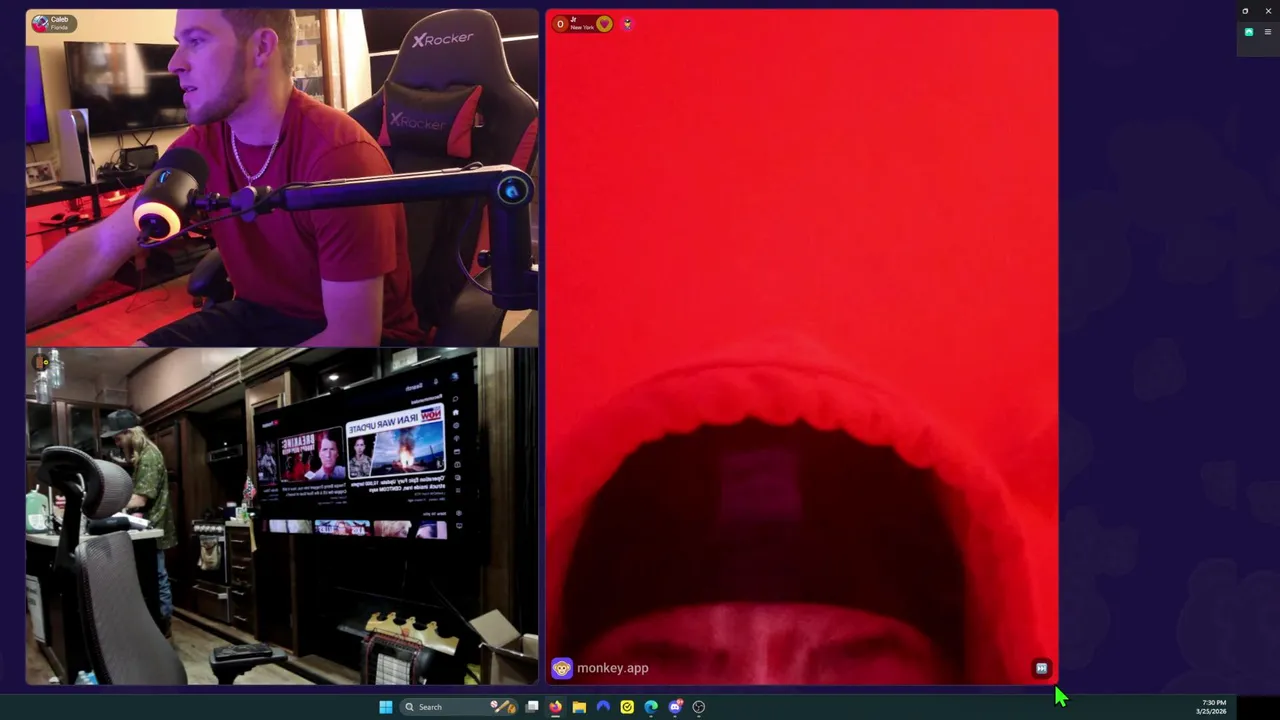Screen dimensions: 1280x720
Task: Click the taskbar Search box
Action: click(459, 707)
